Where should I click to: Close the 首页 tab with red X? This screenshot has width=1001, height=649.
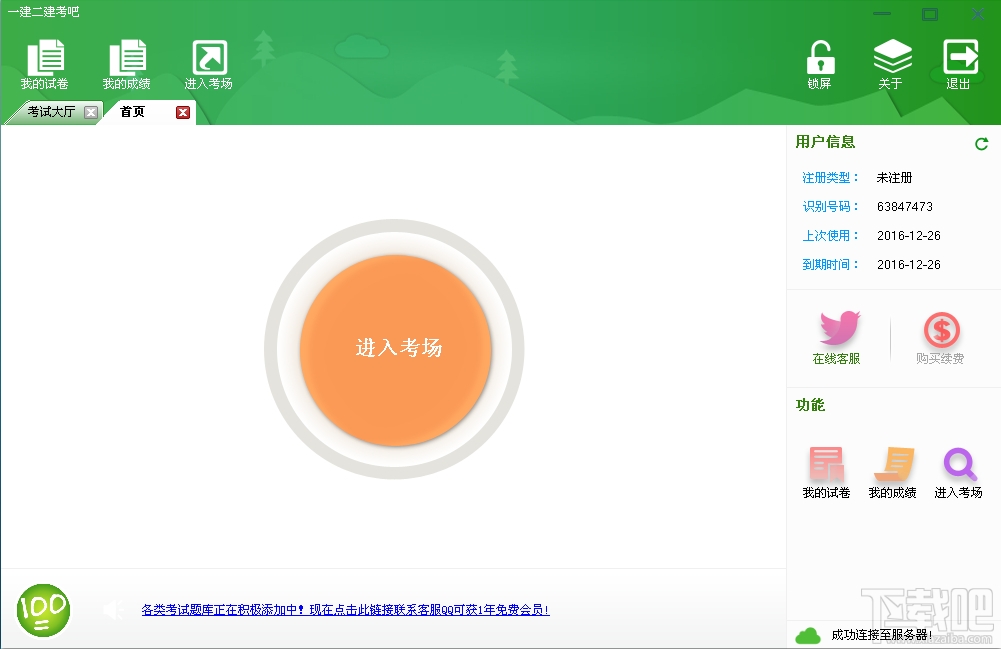point(183,112)
